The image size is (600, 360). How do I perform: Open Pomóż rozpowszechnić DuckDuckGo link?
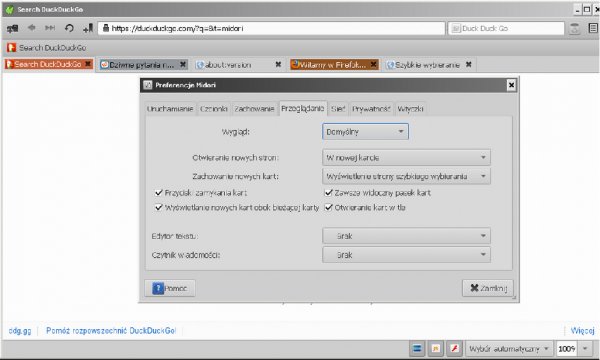[111, 331]
